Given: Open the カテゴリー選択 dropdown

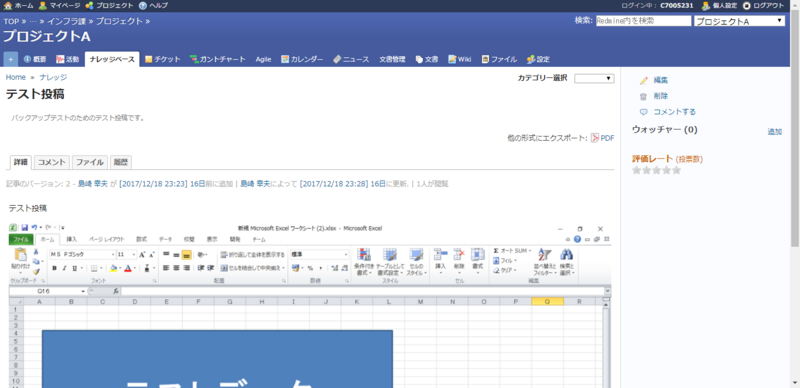Looking at the screenshot, I should (594, 78).
